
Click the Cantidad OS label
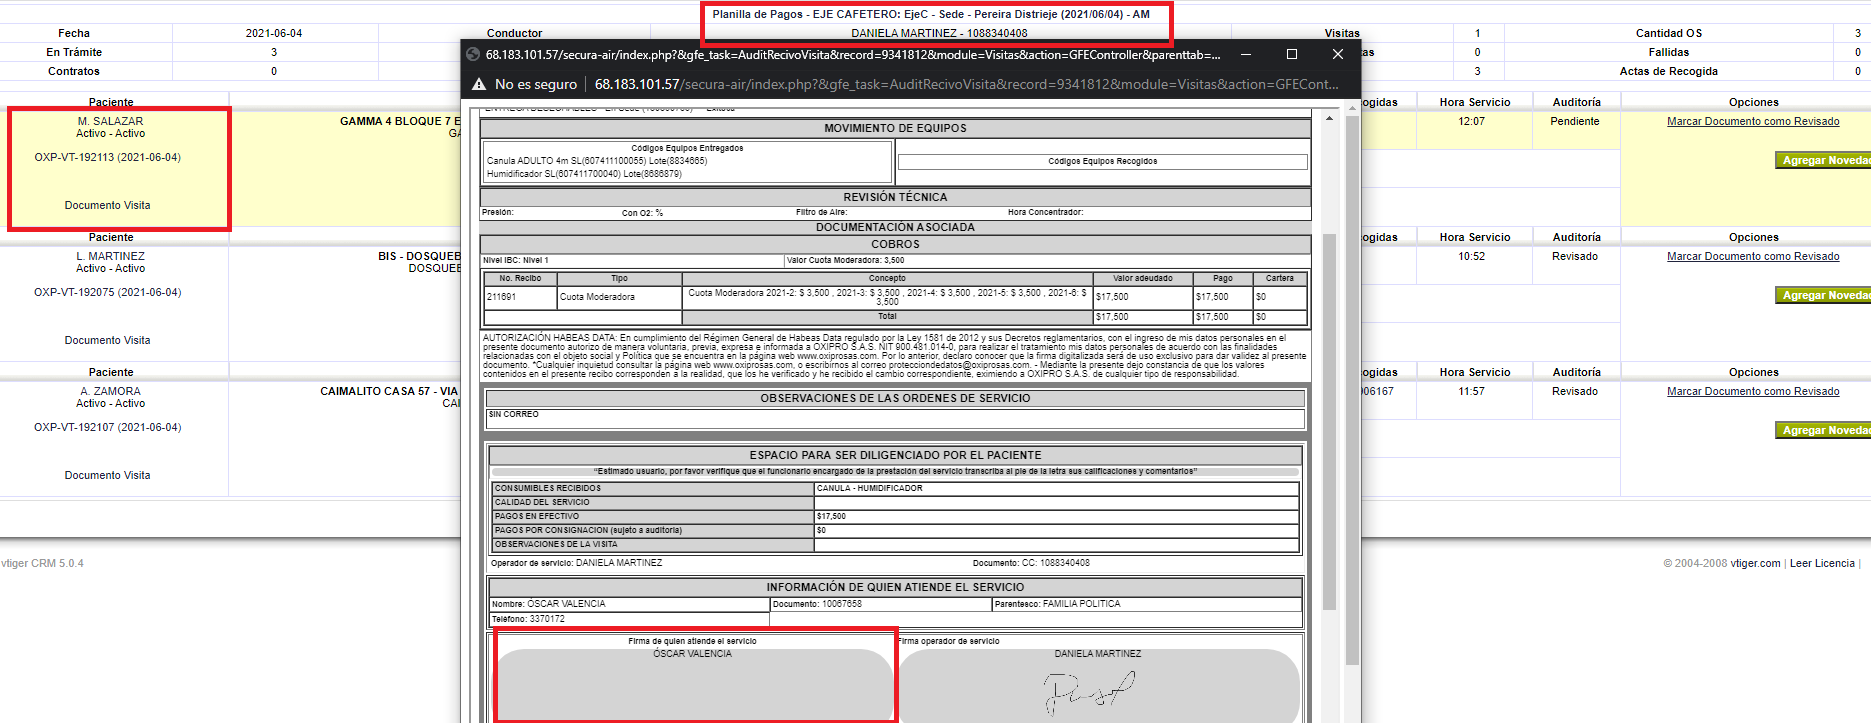tap(1668, 33)
